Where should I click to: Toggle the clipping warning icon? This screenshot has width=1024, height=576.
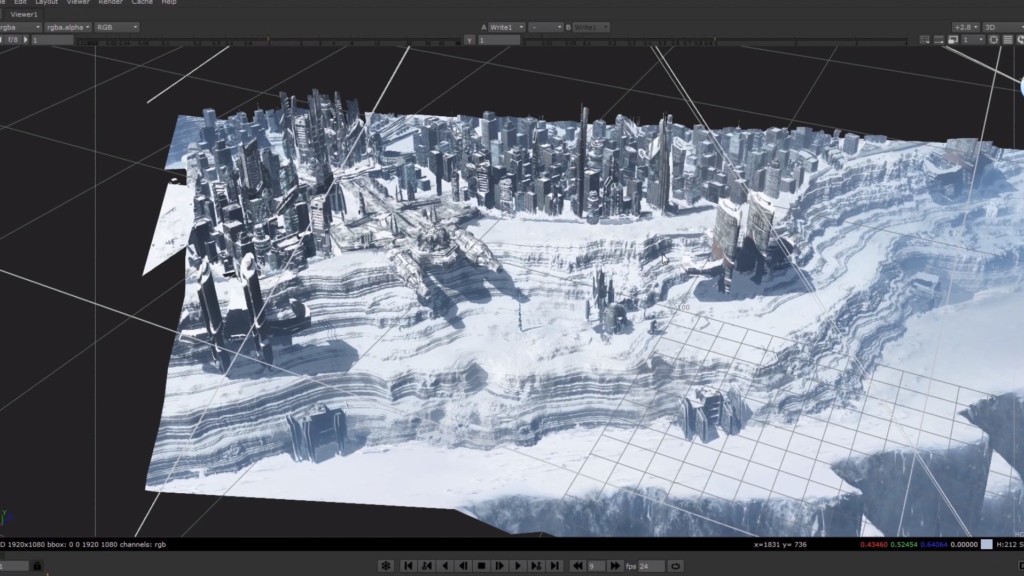(938, 40)
